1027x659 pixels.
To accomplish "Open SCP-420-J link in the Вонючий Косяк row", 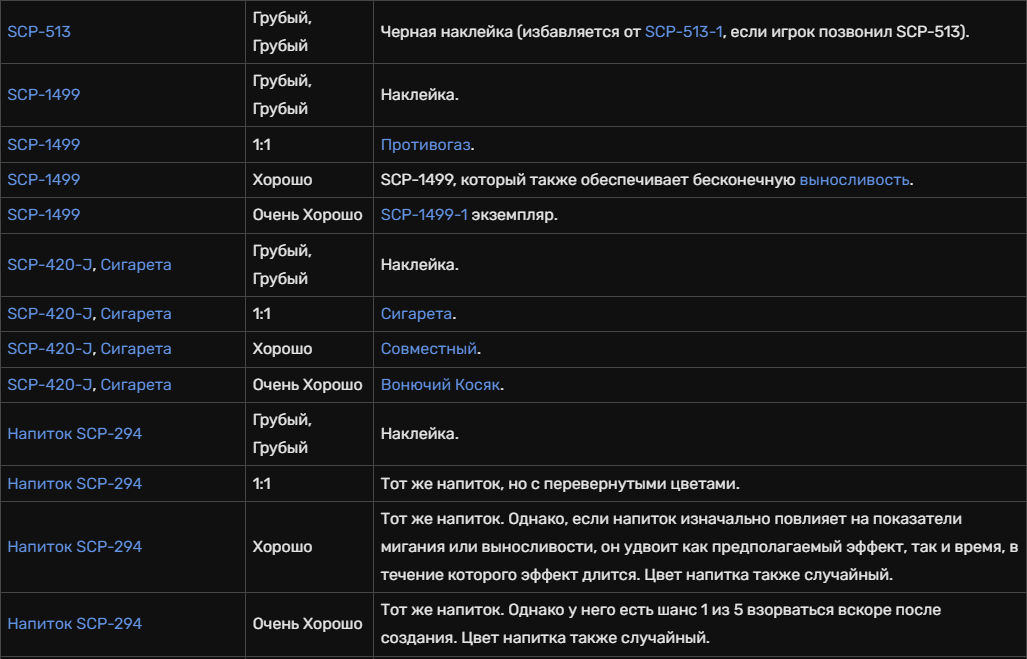I will click(49, 385).
